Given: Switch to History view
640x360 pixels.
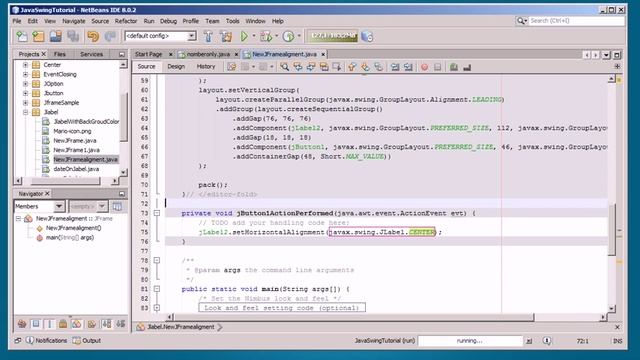Looking at the screenshot, I should point(206,67).
